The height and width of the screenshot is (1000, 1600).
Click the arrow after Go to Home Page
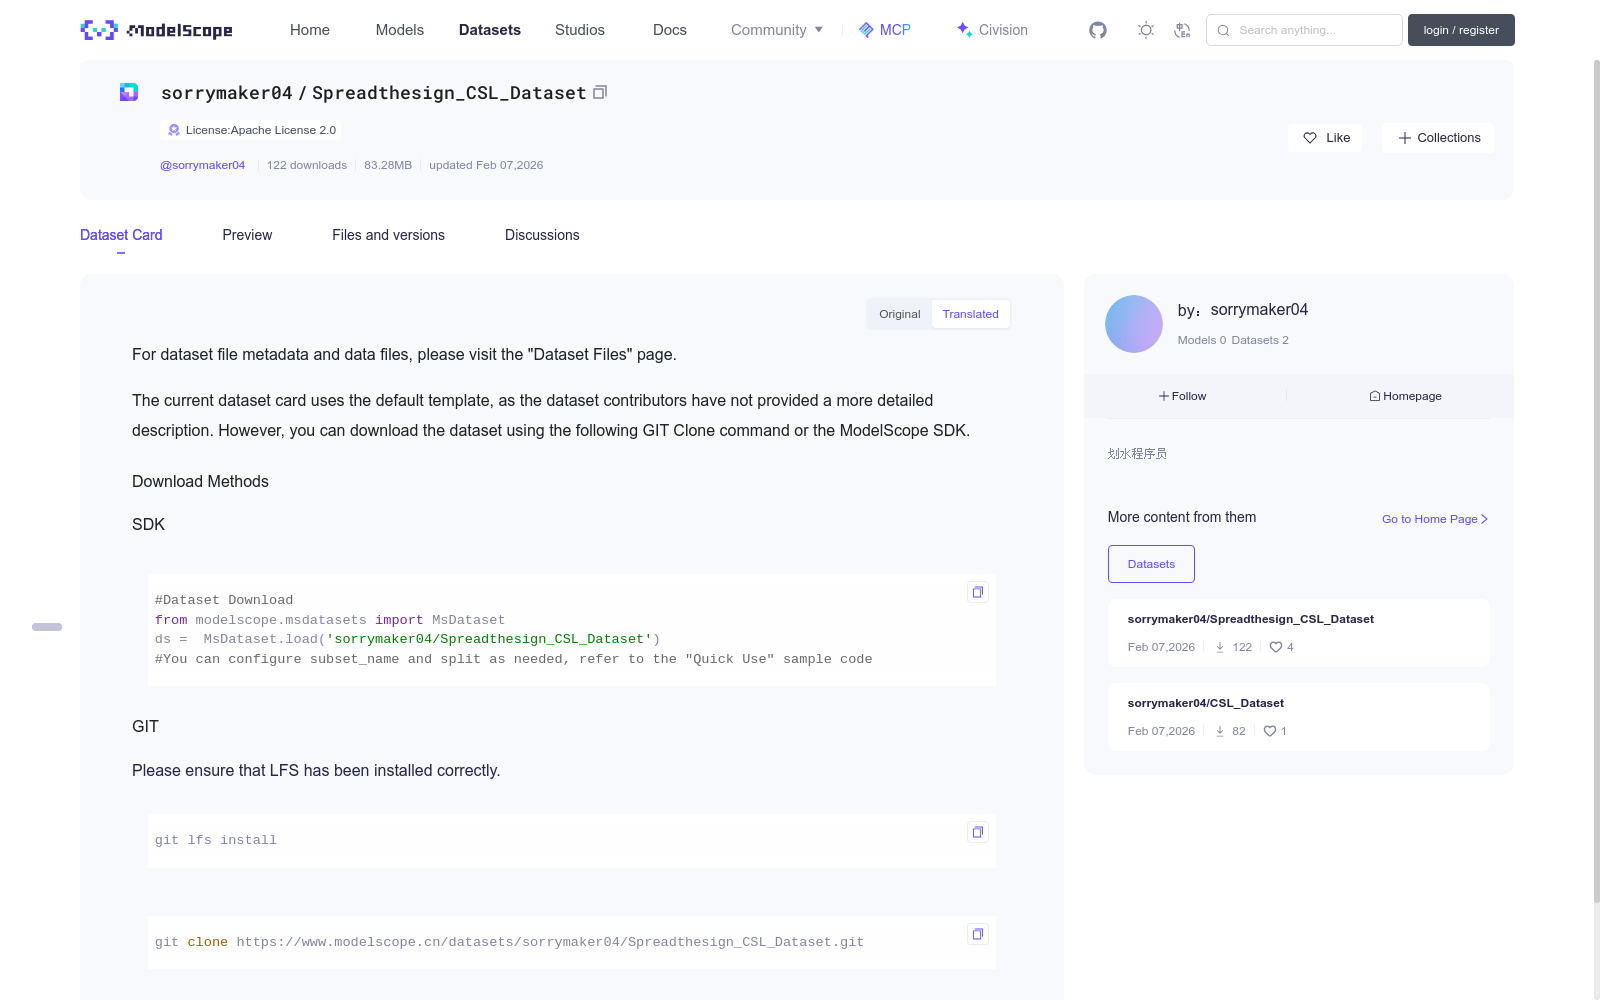click(x=1484, y=519)
